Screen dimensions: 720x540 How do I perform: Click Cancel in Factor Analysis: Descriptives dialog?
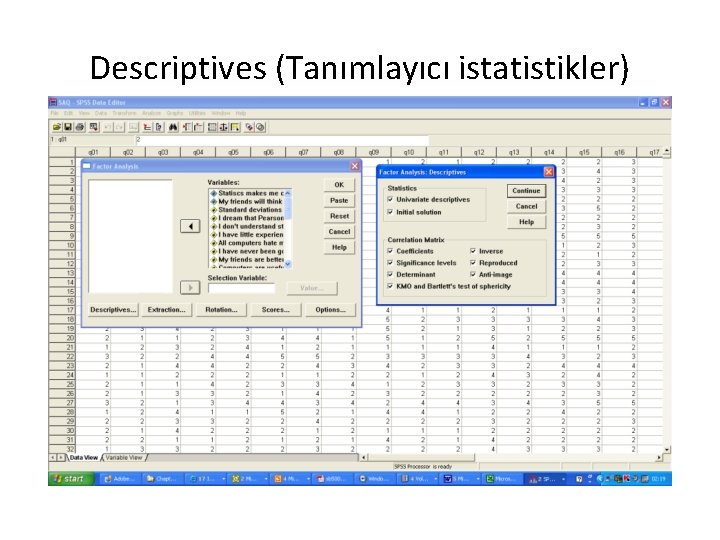(x=526, y=207)
